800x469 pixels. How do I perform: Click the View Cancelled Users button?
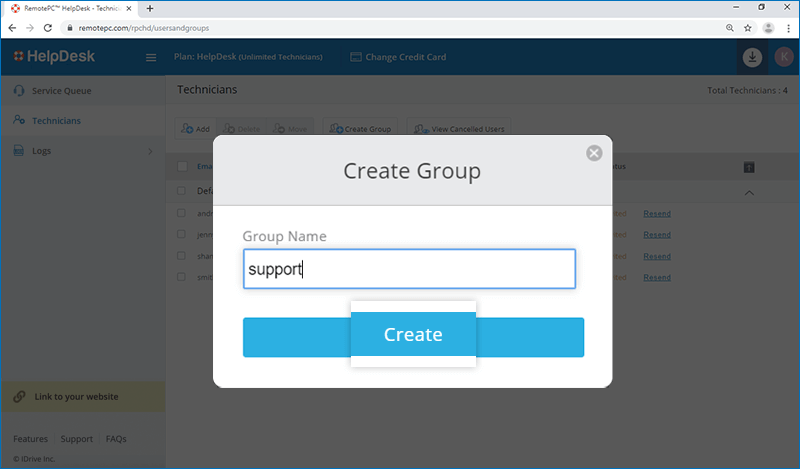click(460, 129)
